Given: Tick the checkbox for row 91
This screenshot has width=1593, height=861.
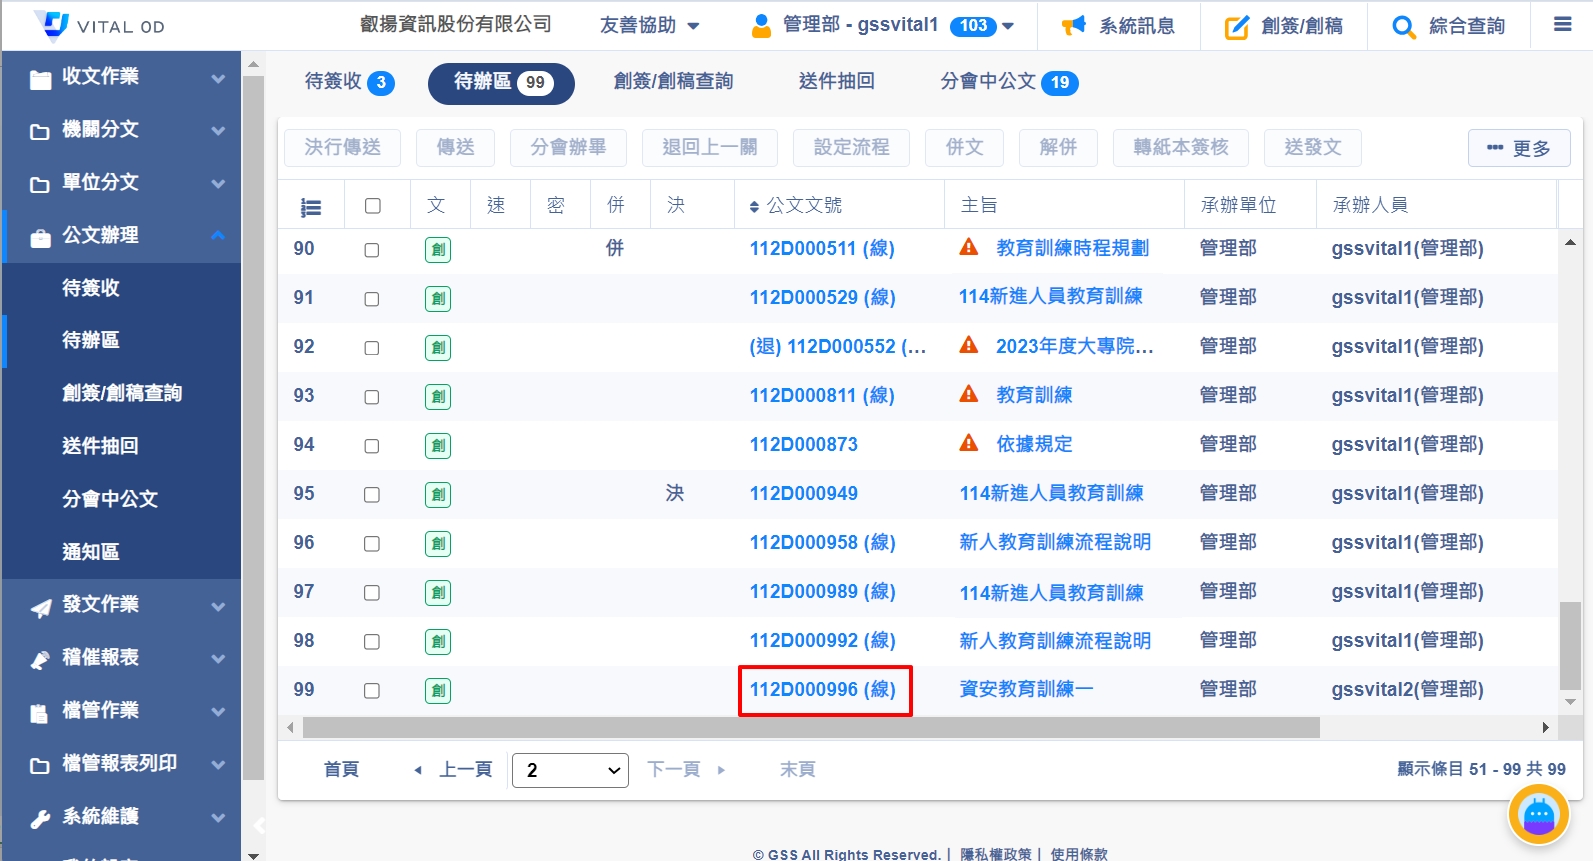Looking at the screenshot, I should tap(372, 299).
